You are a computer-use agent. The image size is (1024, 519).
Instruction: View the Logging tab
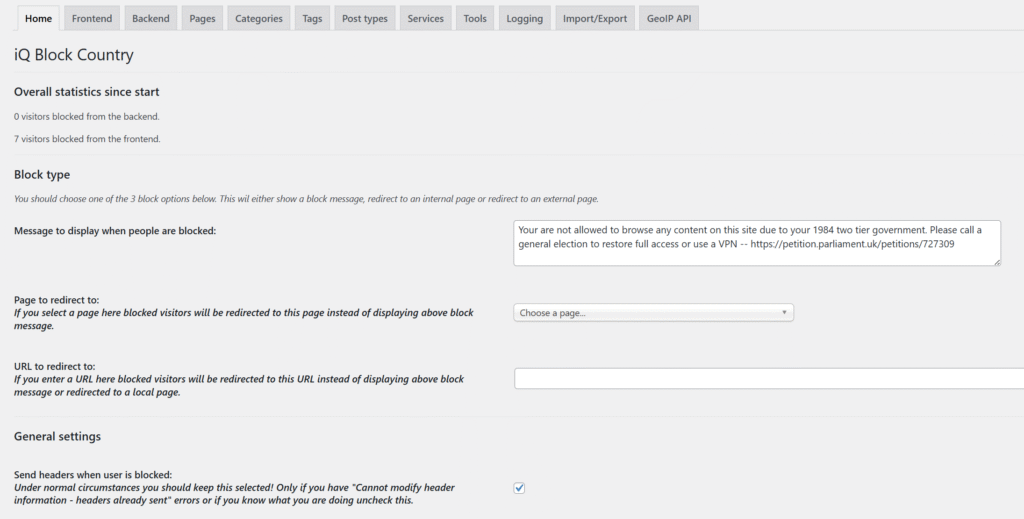click(524, 18)
